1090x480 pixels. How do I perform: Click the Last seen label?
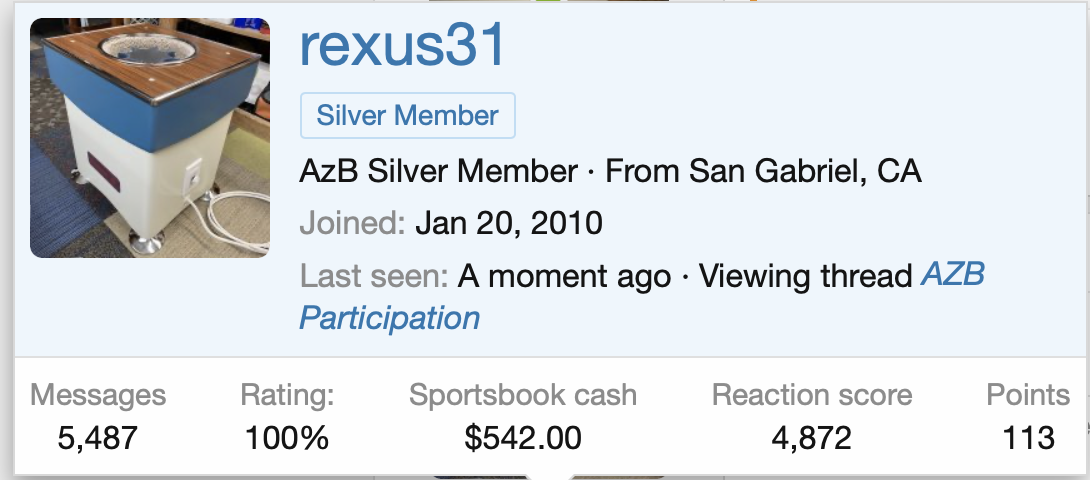click(374, 277)
